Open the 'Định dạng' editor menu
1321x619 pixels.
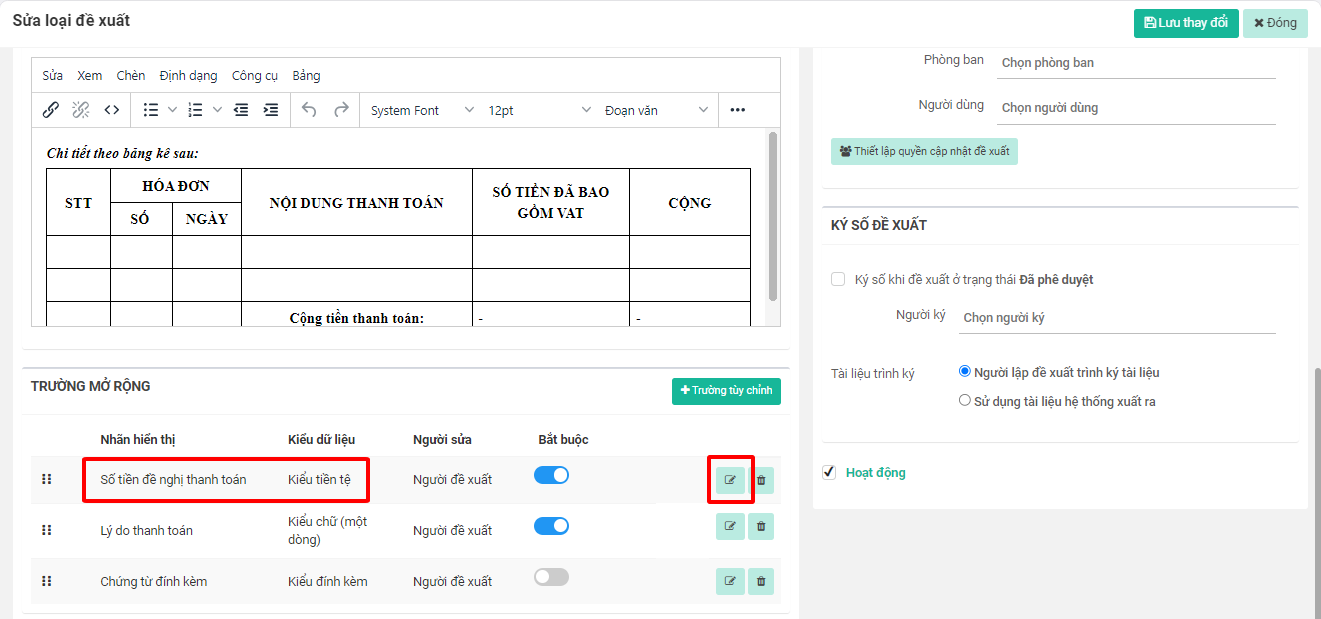188,75
